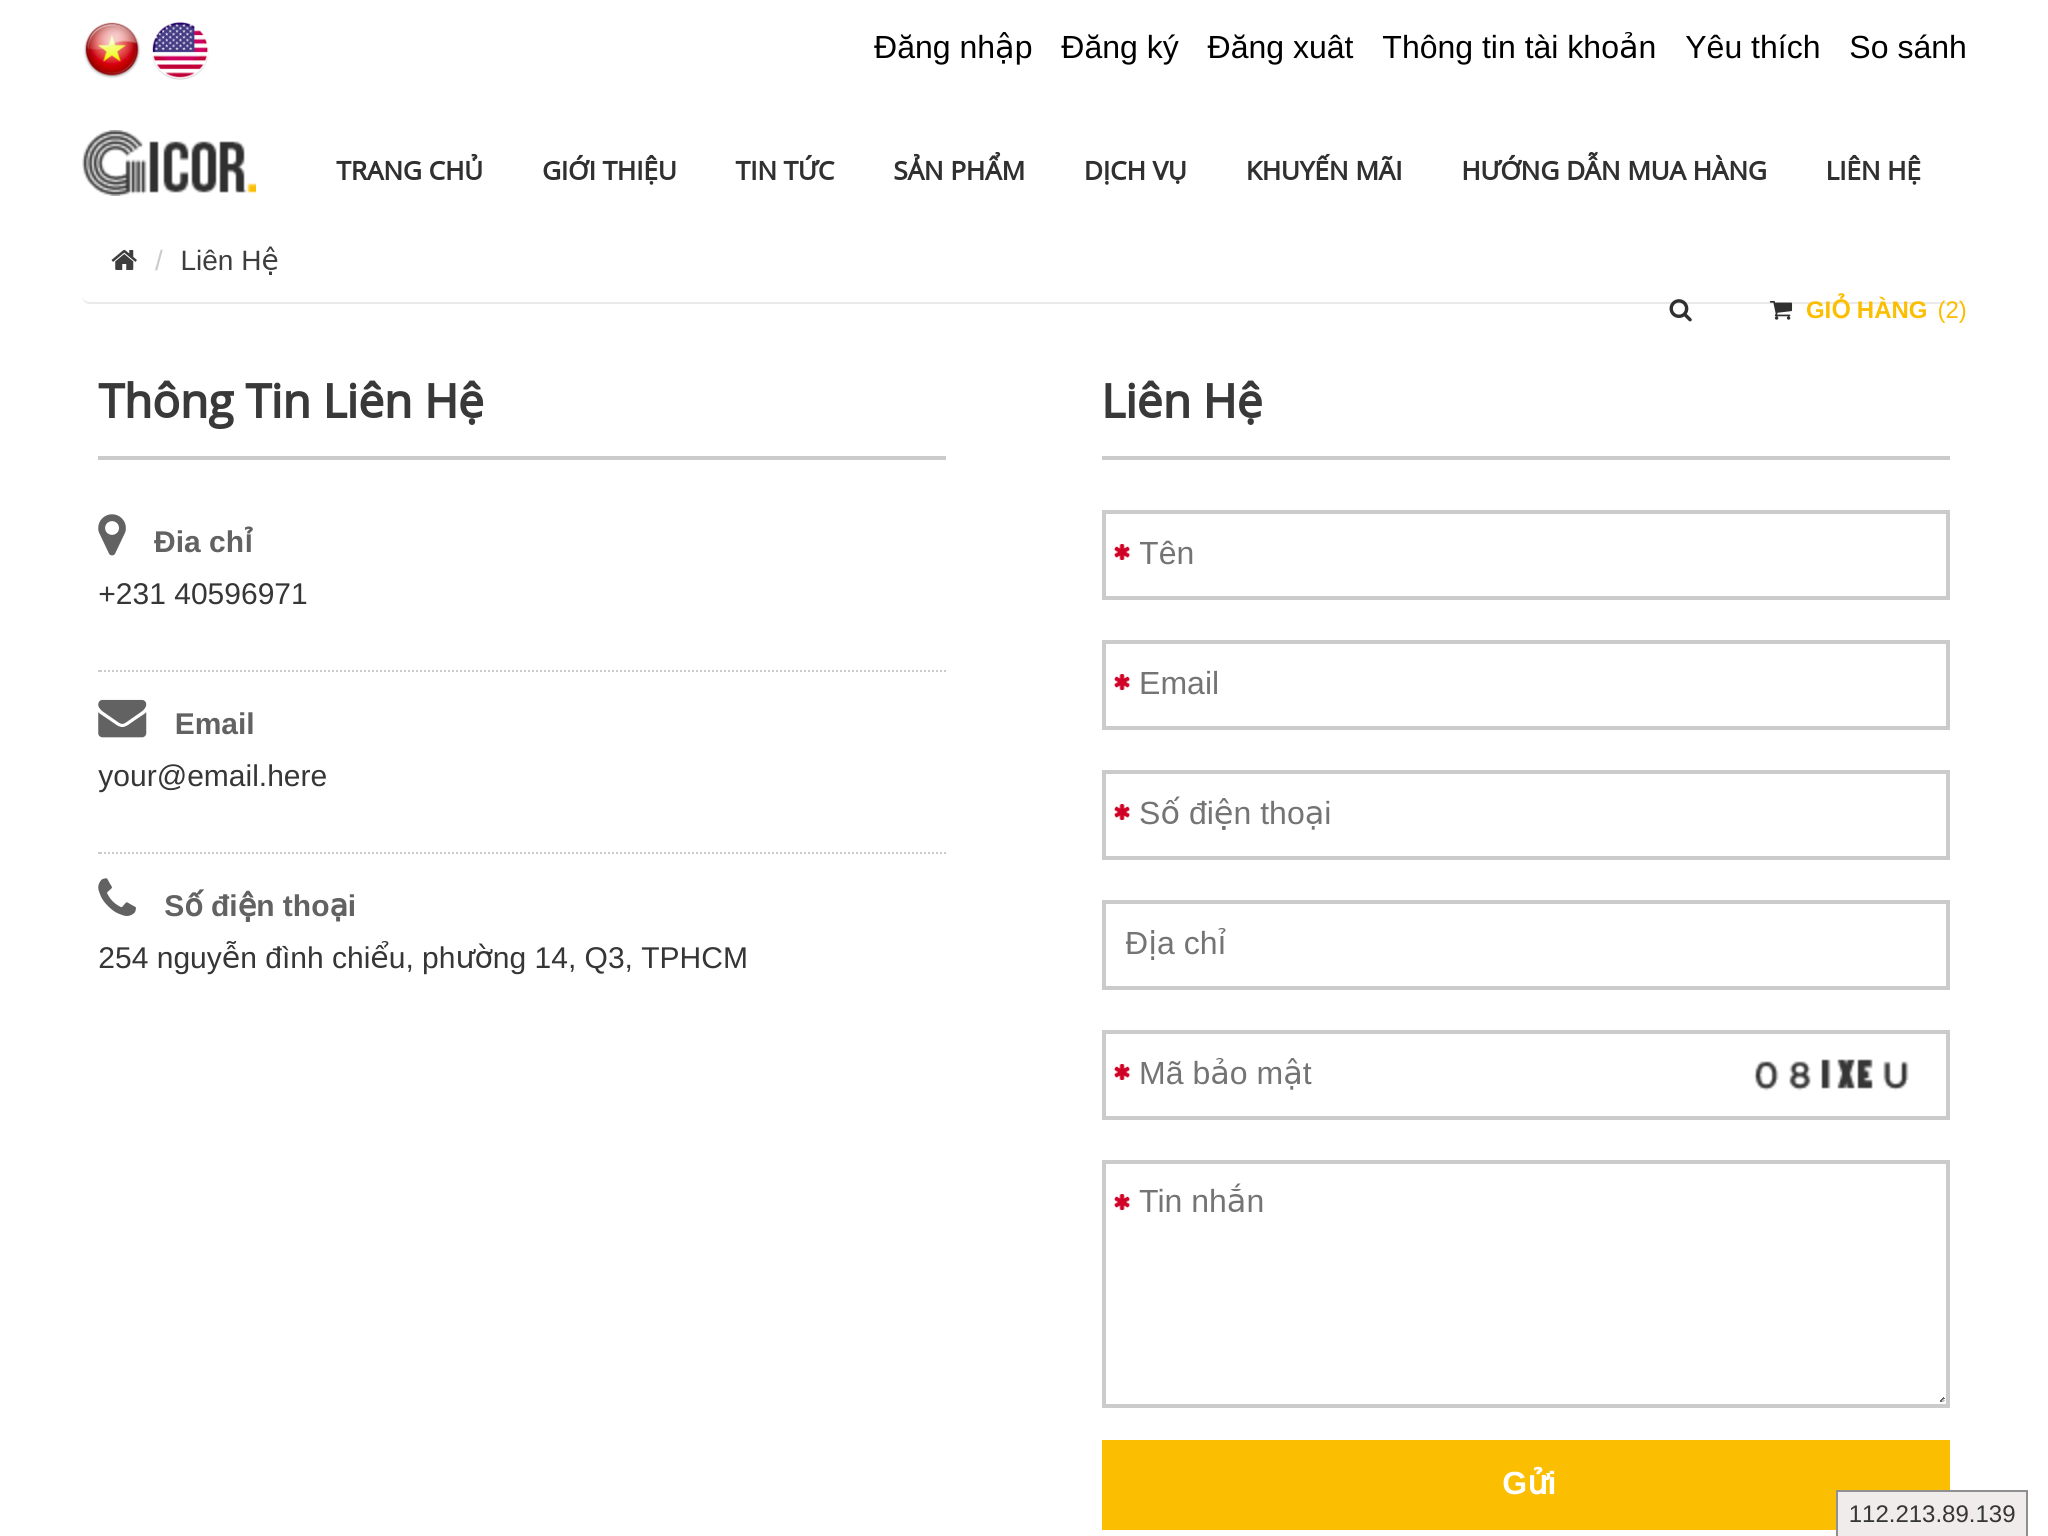Select GIỚI THIỆU in main menu

pos(609,170)
